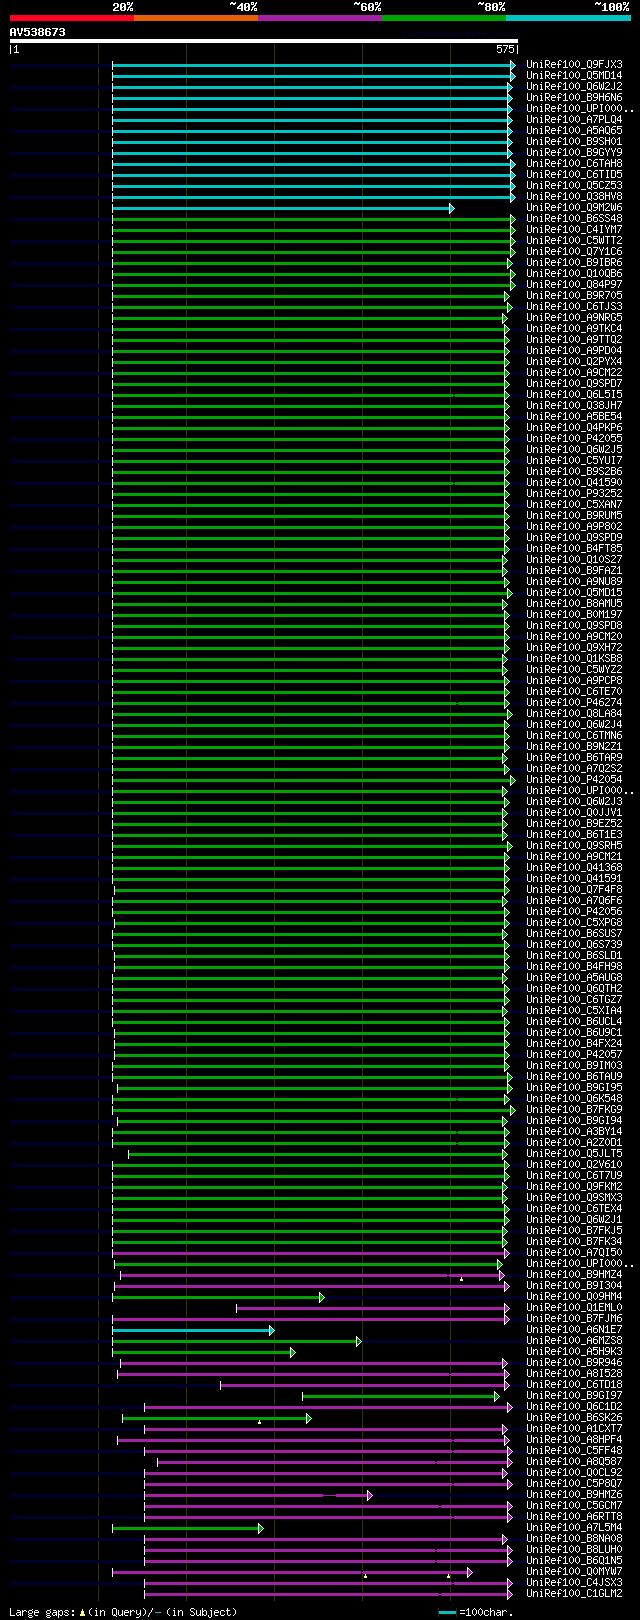Select the label UniRef100_A7QI50
This screenshot has width=640, height=1620.
pyautogui.click(x=574, y=1253)
